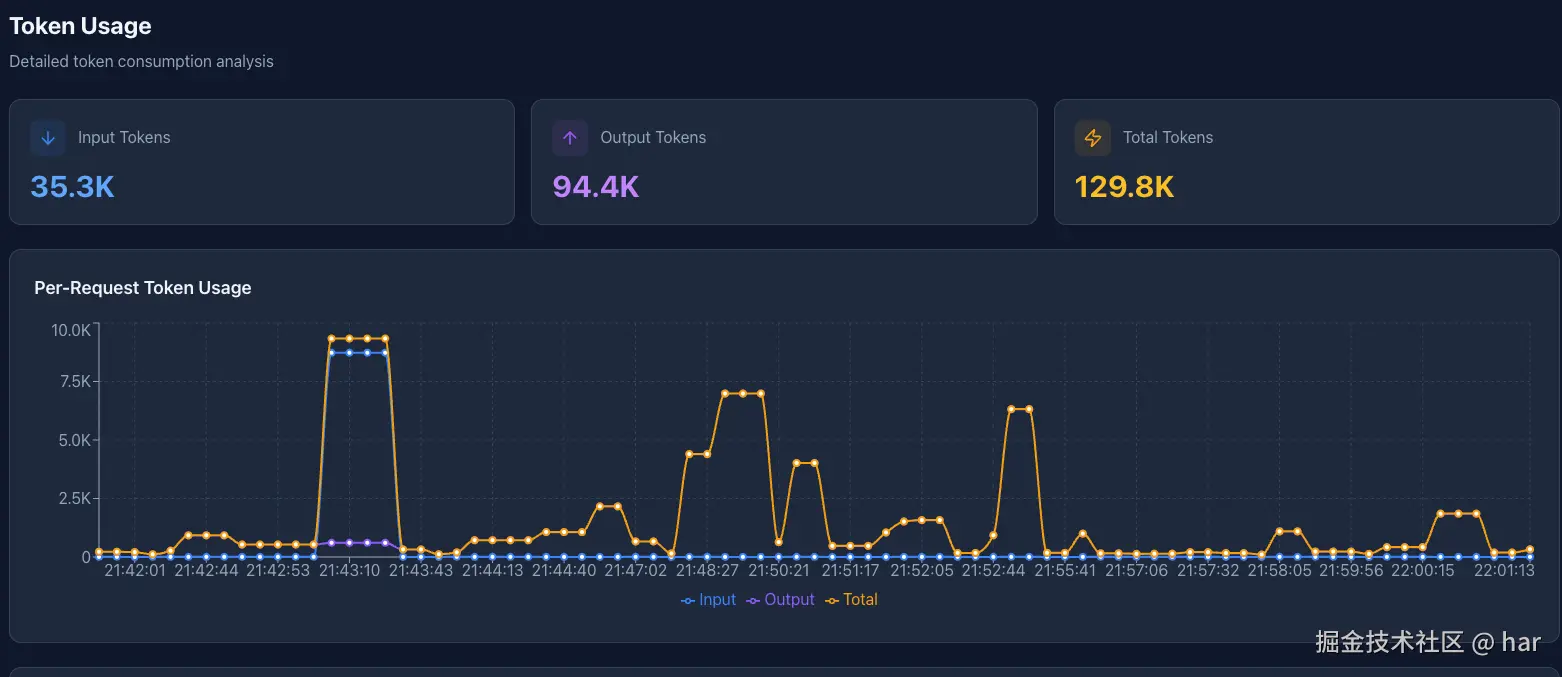The image size is (1562, 677).
Task: Click the 35.3K Input Tokens value
Action: [x=71, y=186]
